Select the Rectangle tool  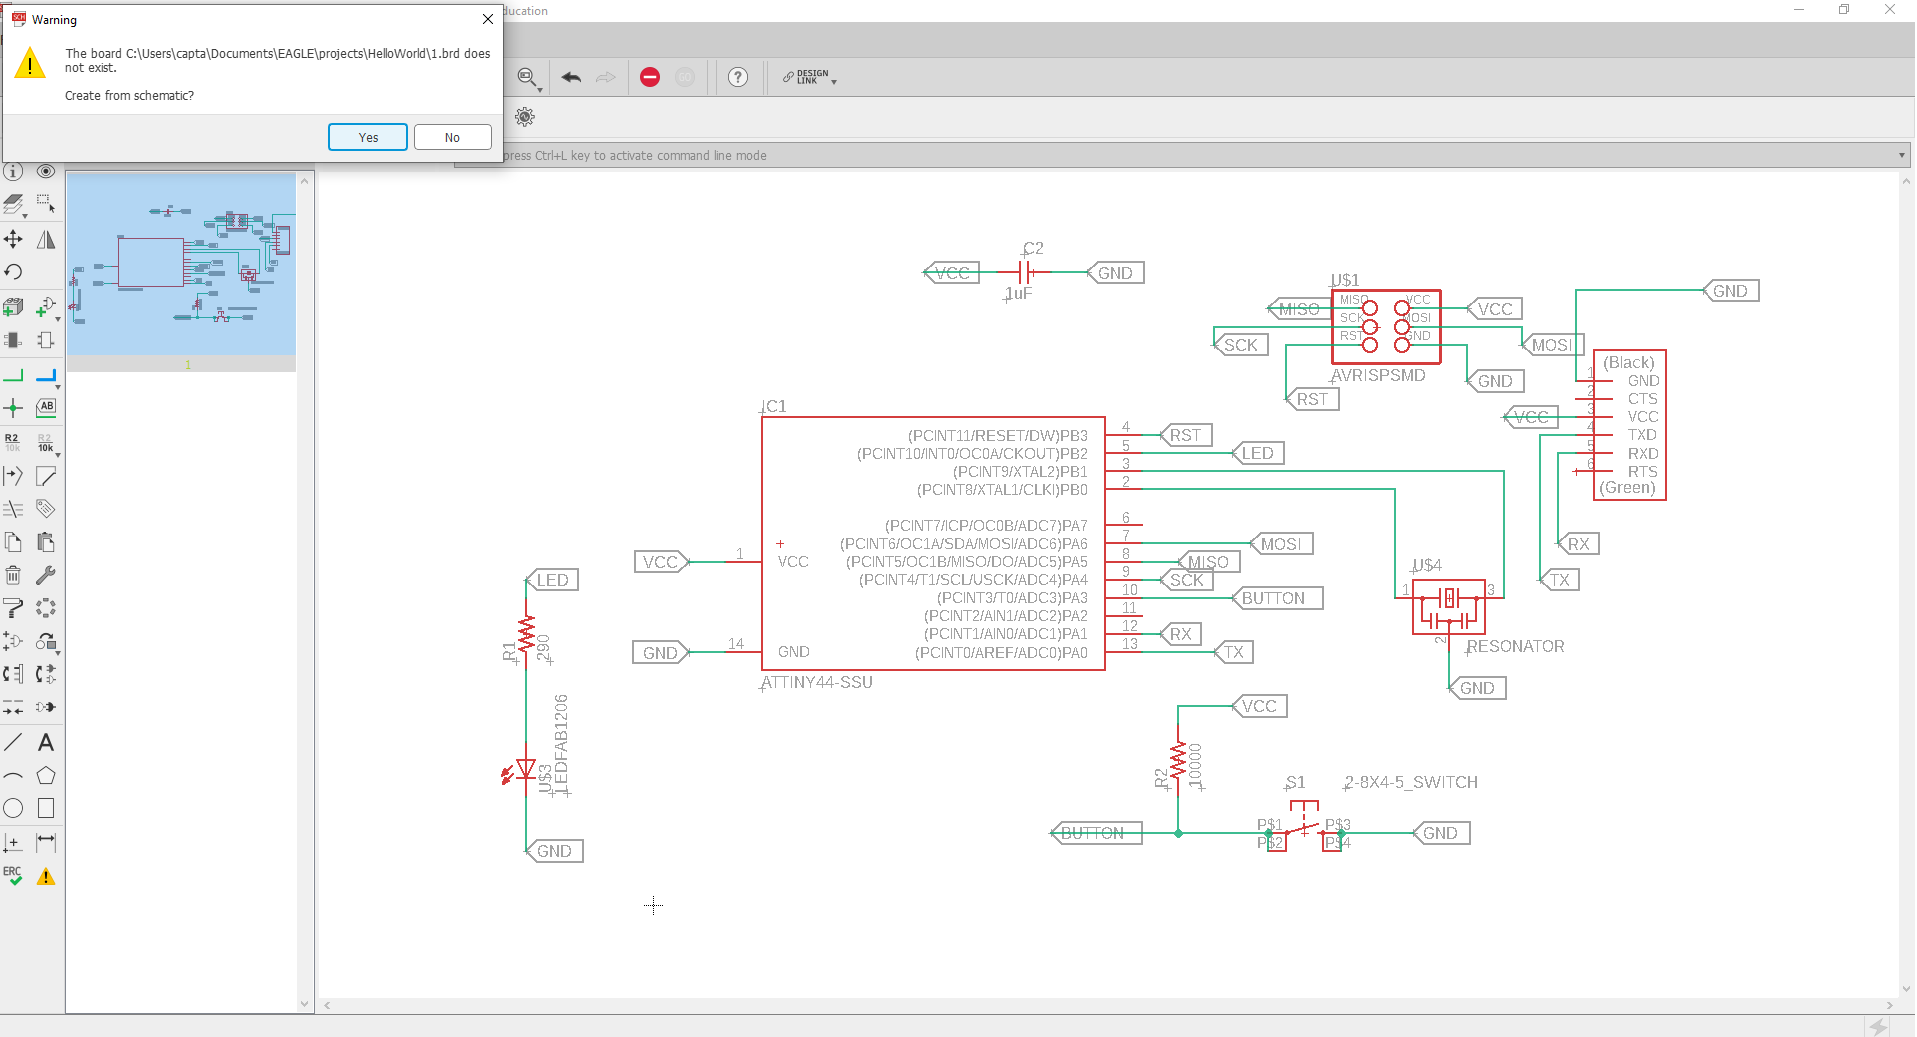point(46,808)
